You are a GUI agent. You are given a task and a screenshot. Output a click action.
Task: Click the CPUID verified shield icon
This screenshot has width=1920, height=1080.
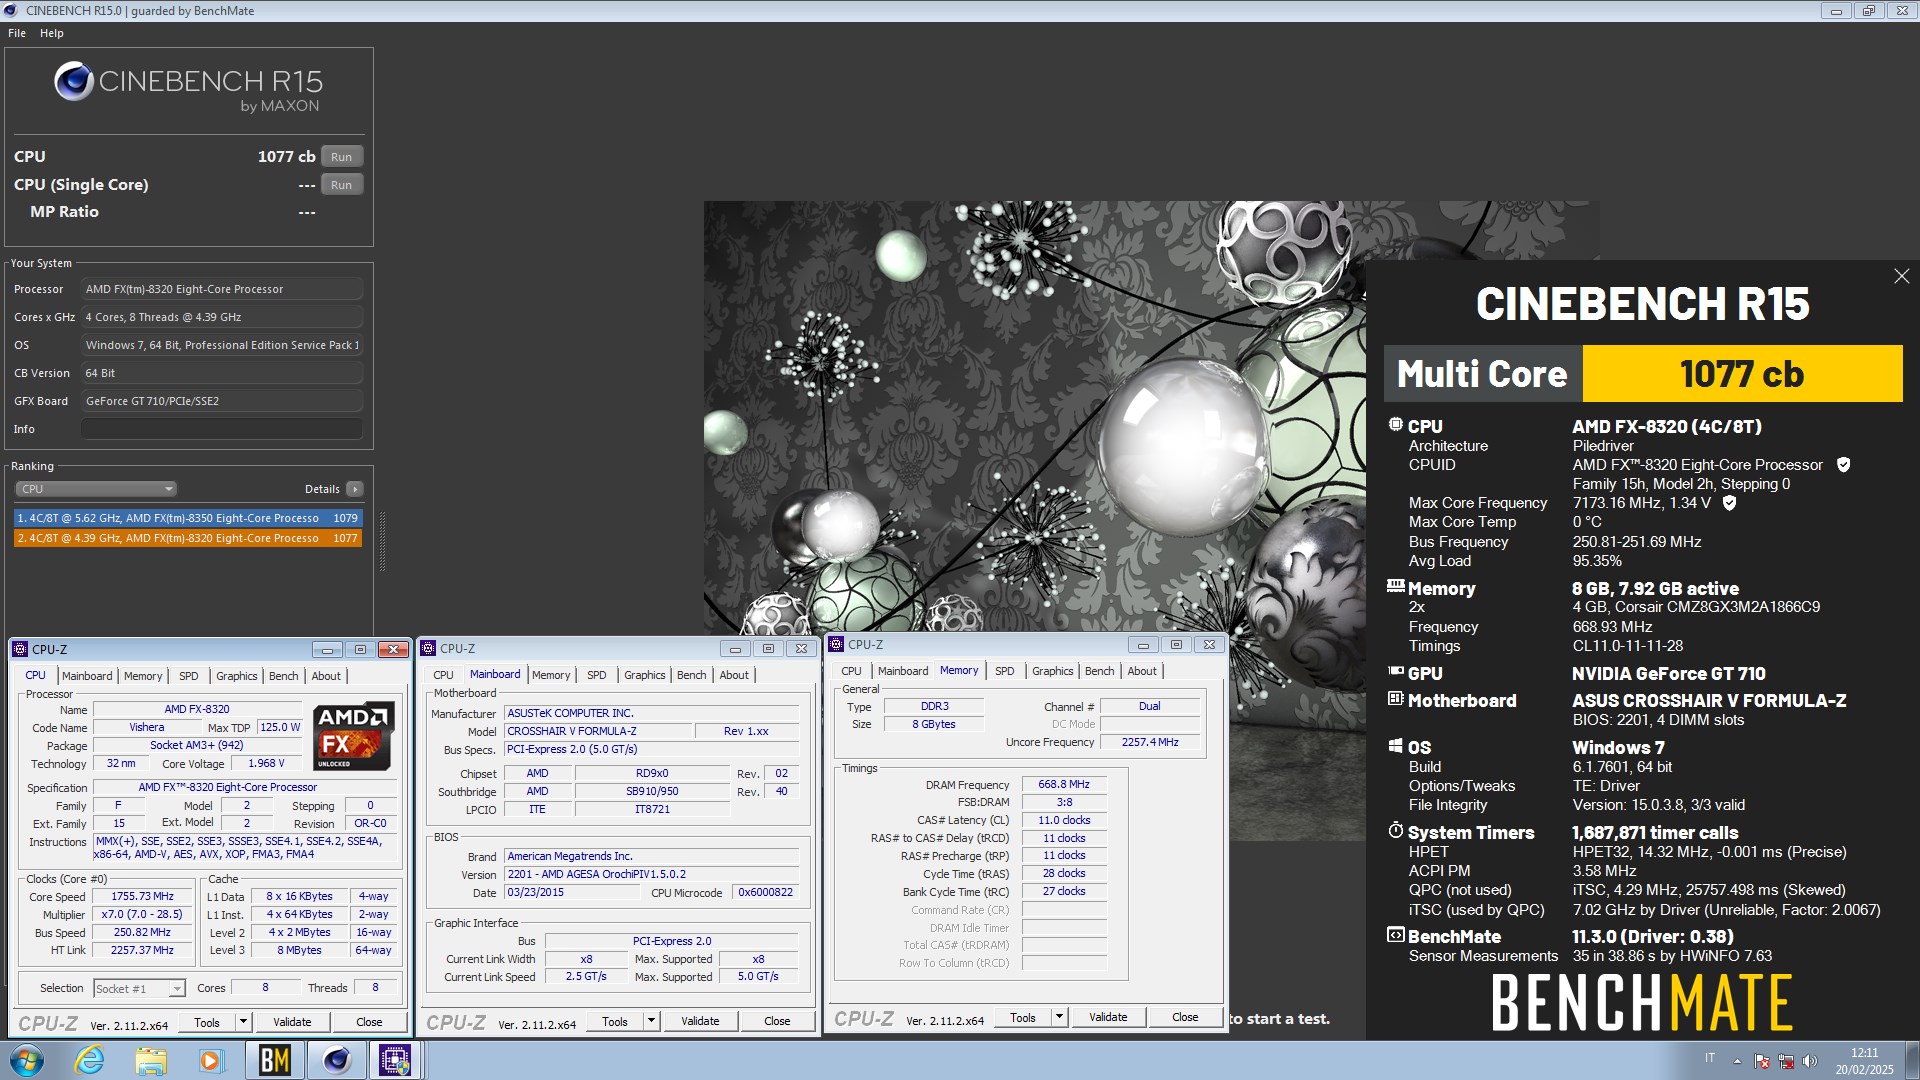[1843, 465]
